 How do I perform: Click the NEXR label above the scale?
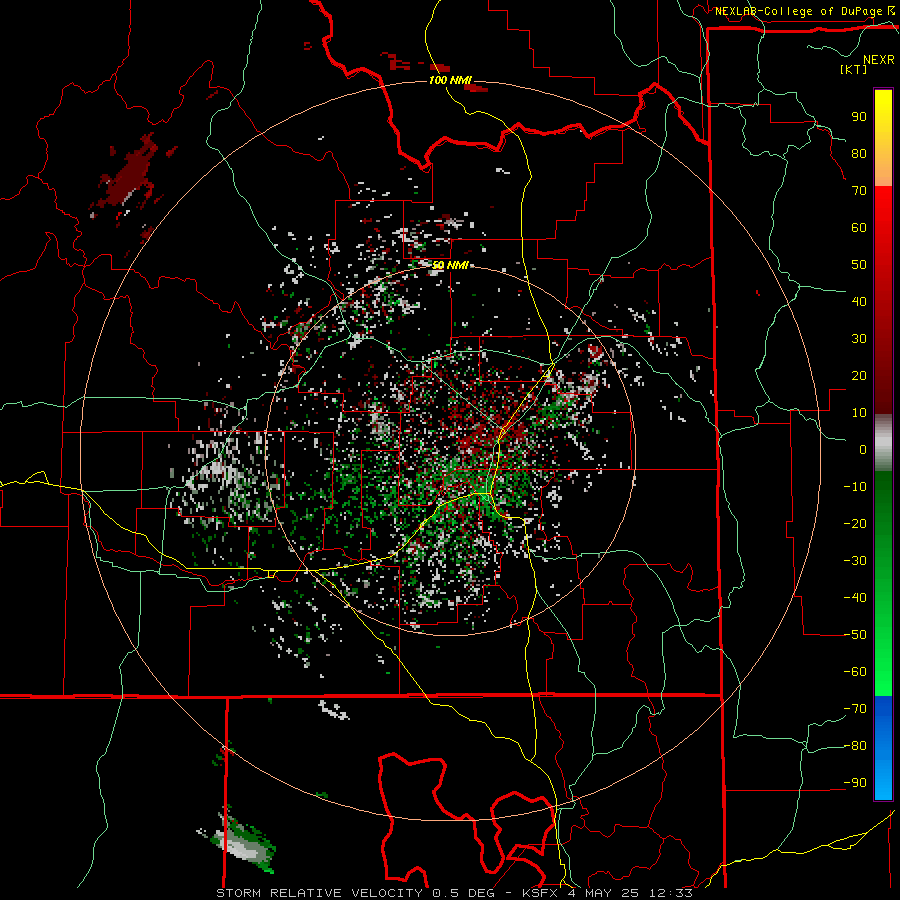pos(879,60)
